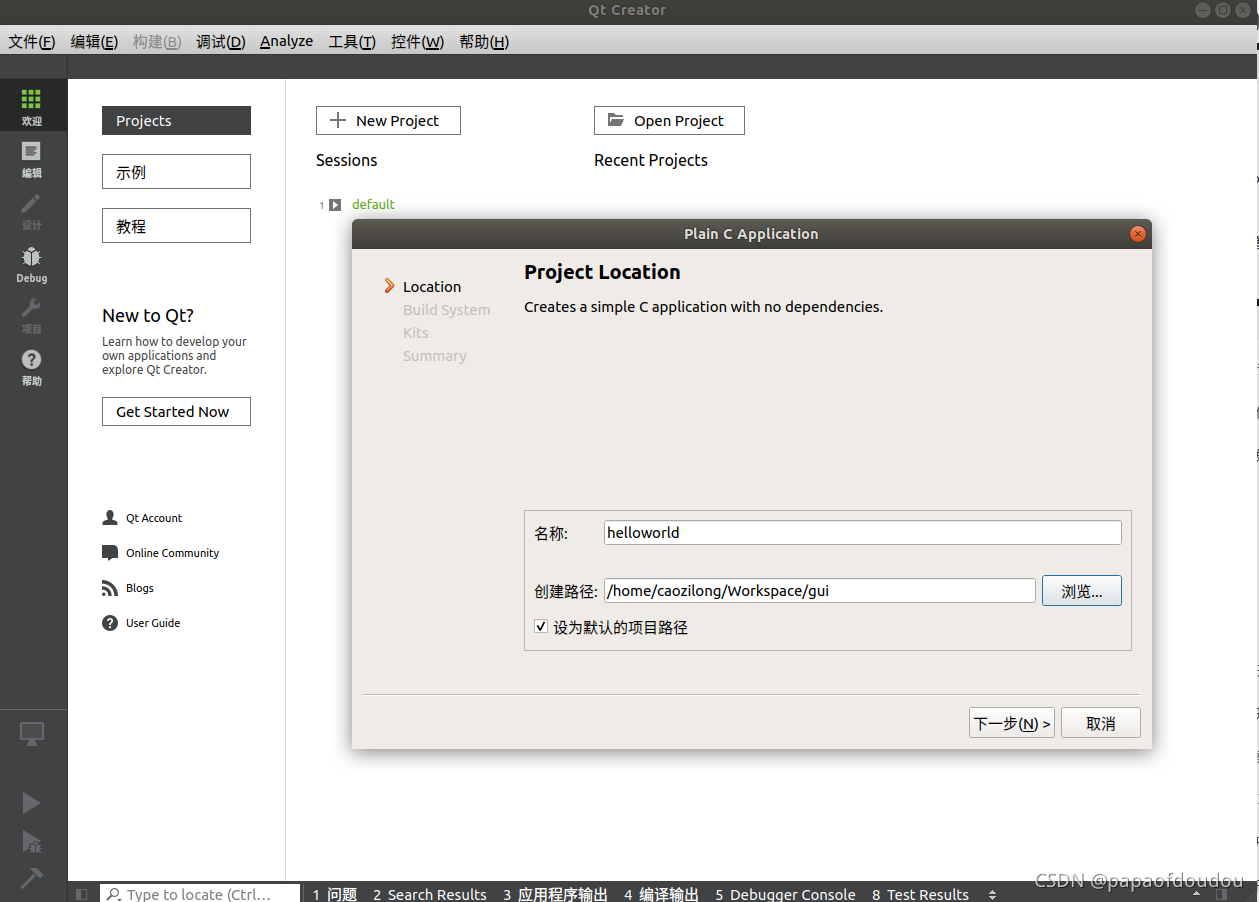Viewport: 1259px width, 902px height.
Task: Start debugging with the Run-debug icon
Action: [31, 842]
